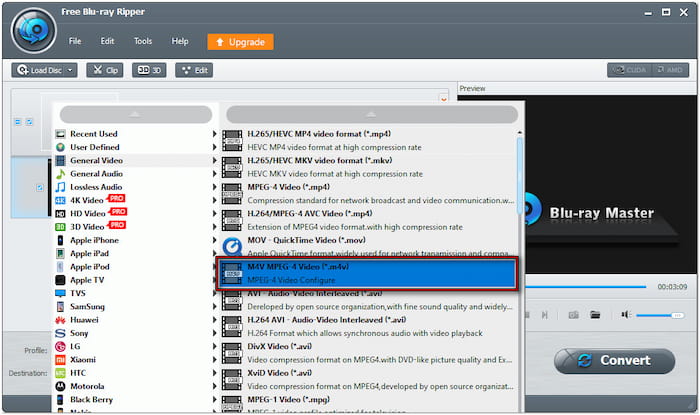Open the snapshot folder icon

pyautogui.click(x=595, y=315)
